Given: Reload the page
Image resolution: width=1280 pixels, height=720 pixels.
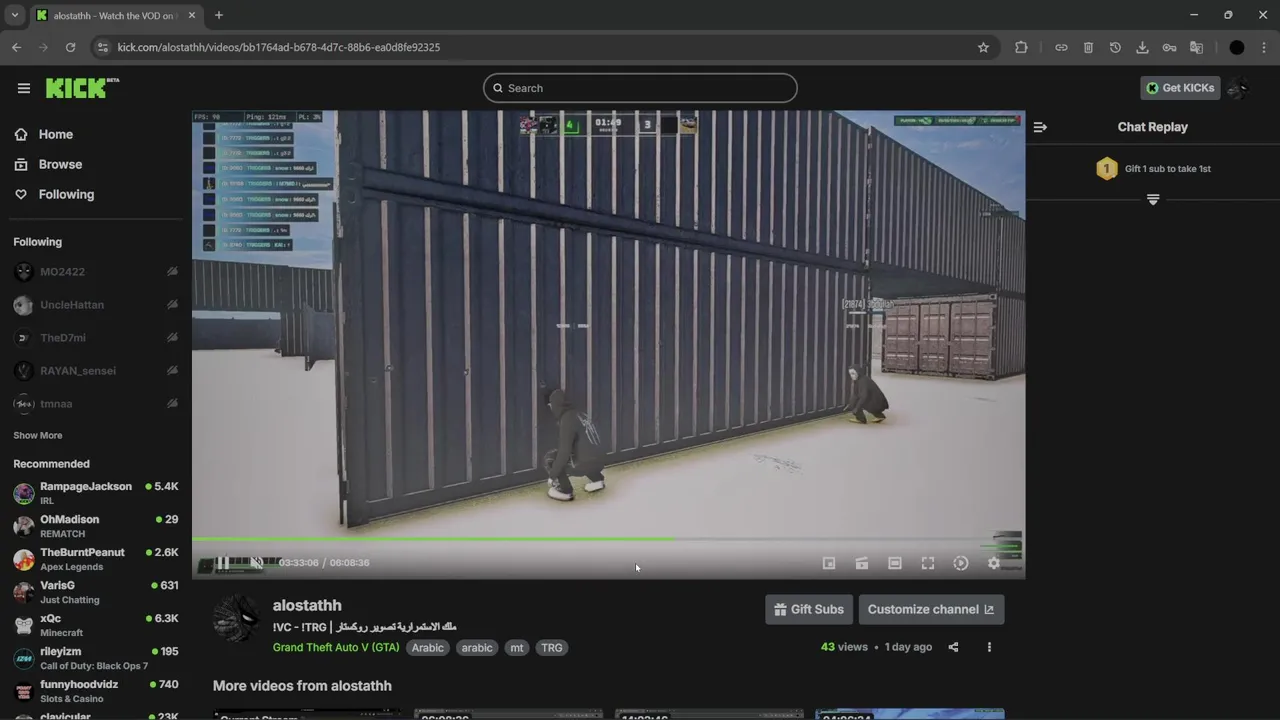Looking at the screenshot, I should pos(70,47).
